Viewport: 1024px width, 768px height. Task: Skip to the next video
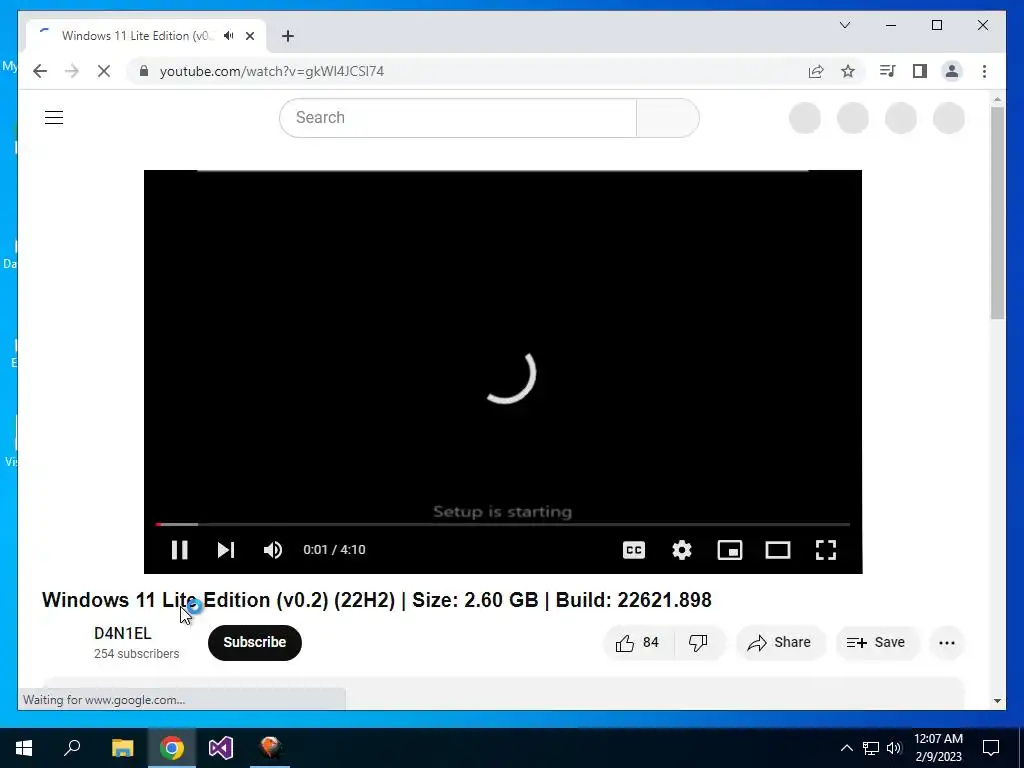[x=226, y=550]
